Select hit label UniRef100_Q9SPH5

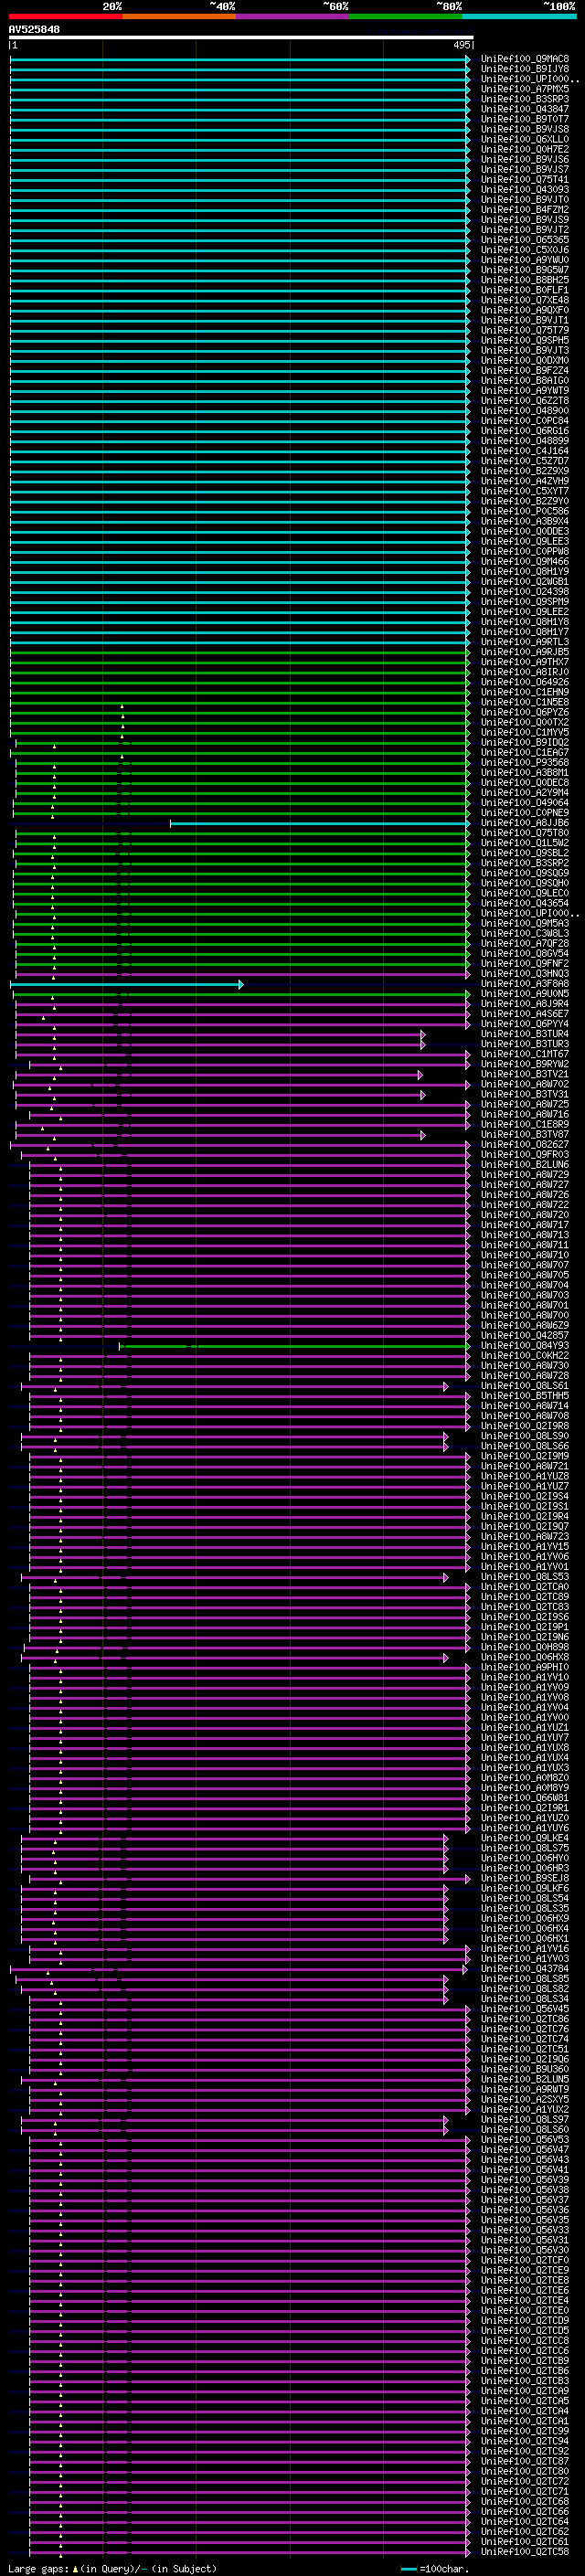point(525,340)
